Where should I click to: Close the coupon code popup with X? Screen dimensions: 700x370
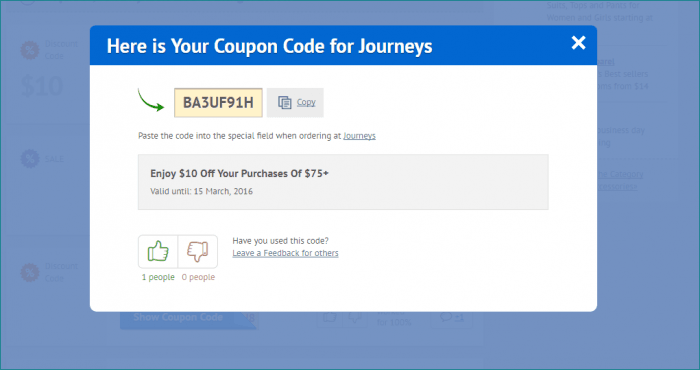[x=578, y=43]
